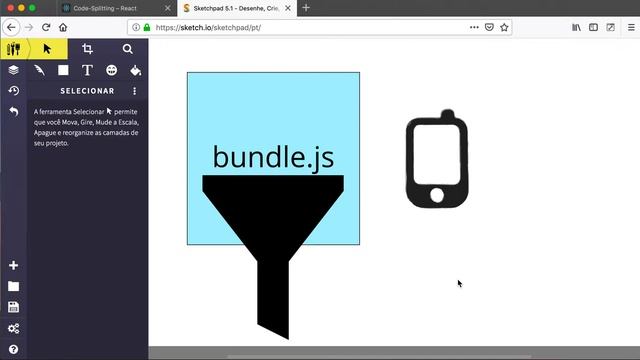Select the mobile phone drawing
Viewport: 640px width, 360px height.
tap(437, 159)
